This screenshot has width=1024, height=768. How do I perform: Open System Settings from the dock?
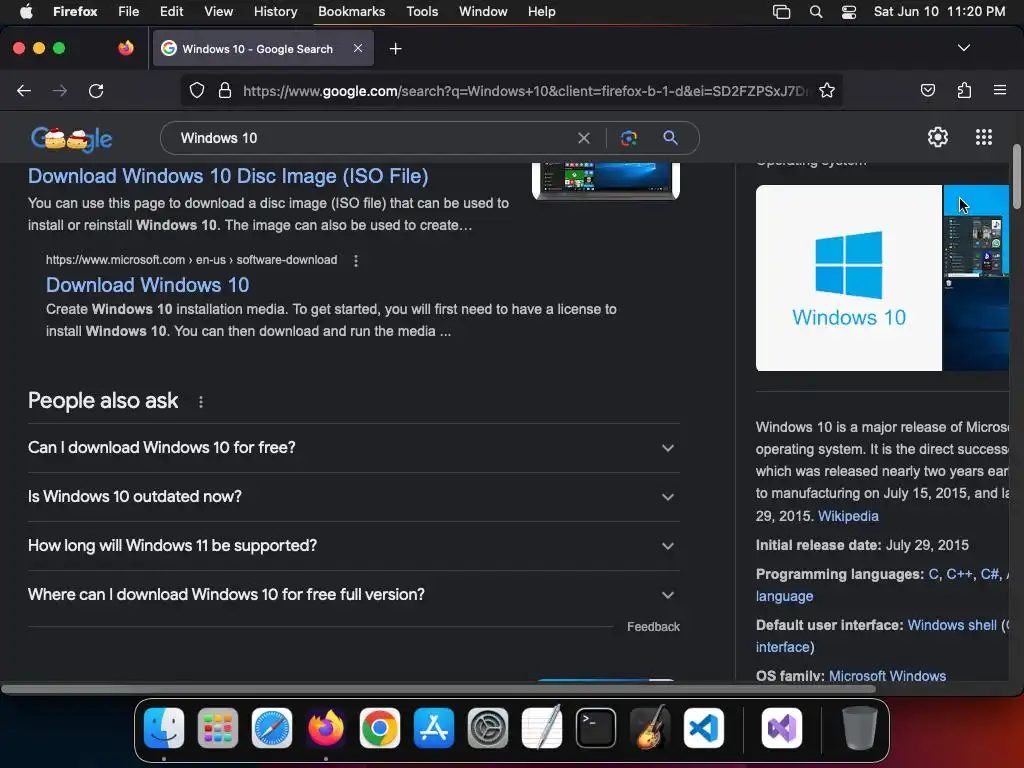[x=488, y=728]
